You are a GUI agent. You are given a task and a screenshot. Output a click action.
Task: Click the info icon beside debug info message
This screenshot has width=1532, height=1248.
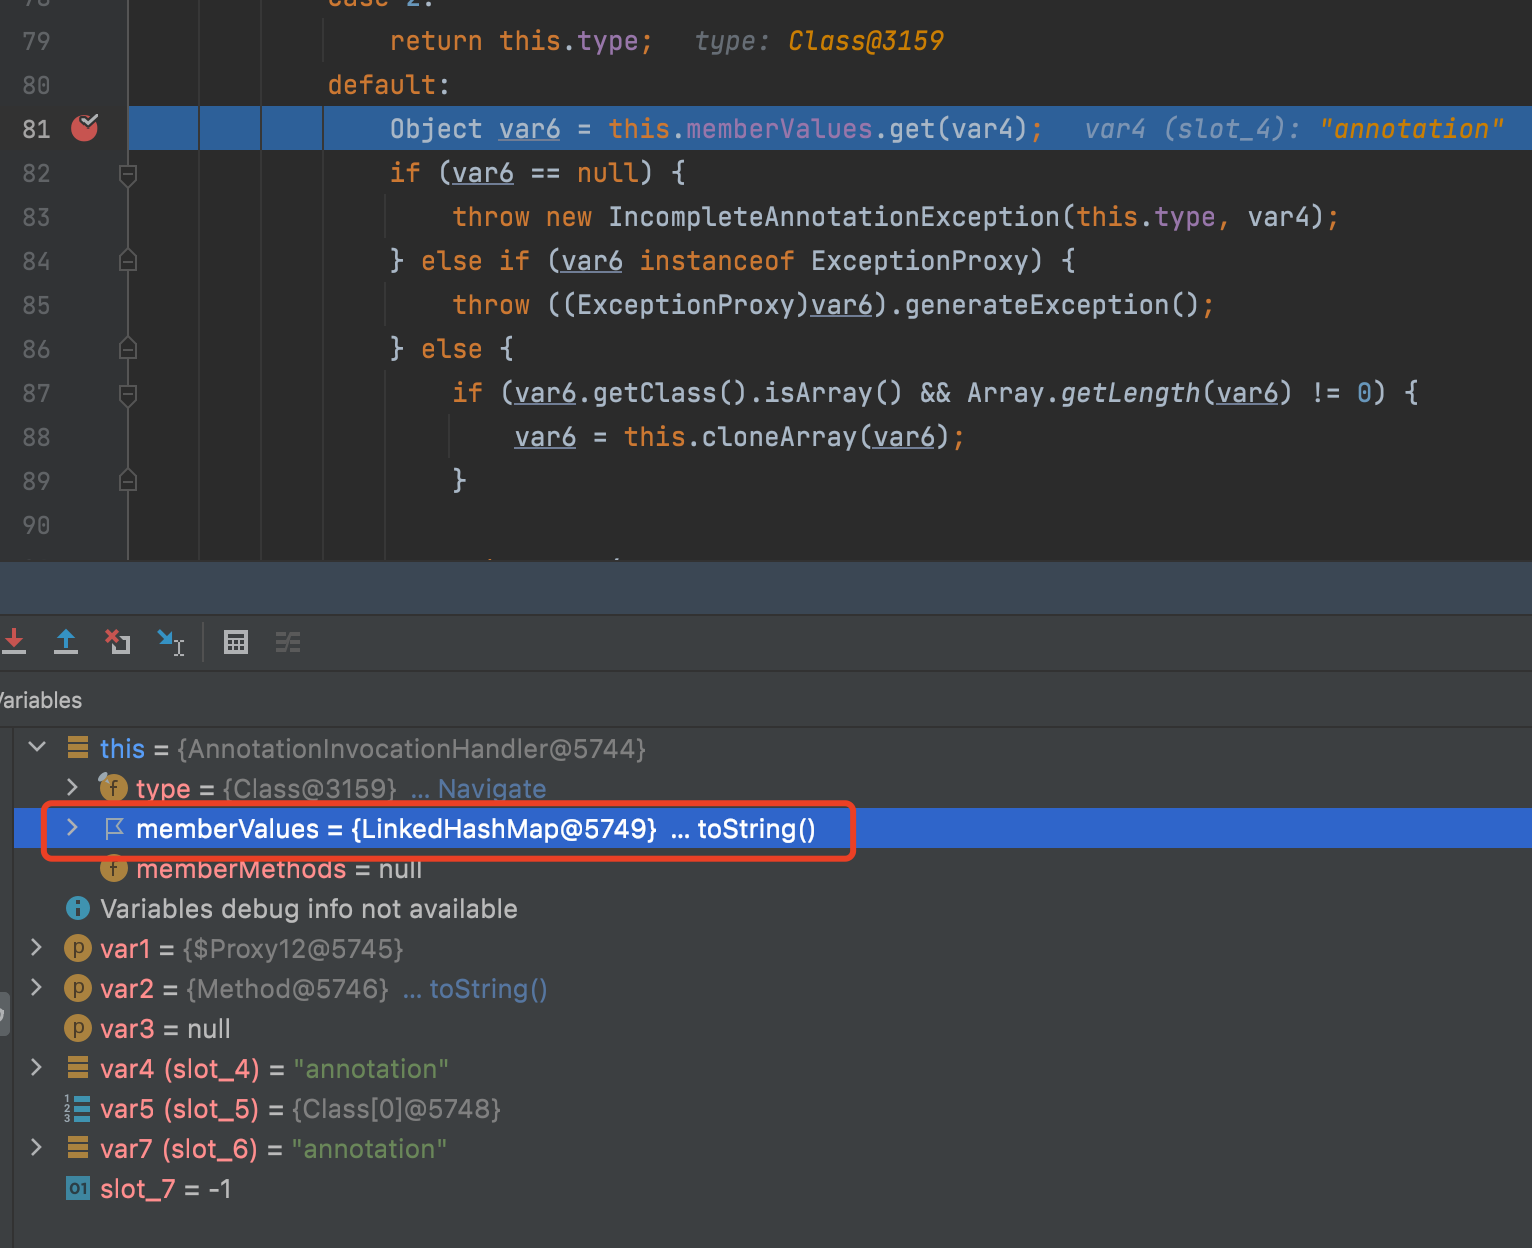coord(77,908)
